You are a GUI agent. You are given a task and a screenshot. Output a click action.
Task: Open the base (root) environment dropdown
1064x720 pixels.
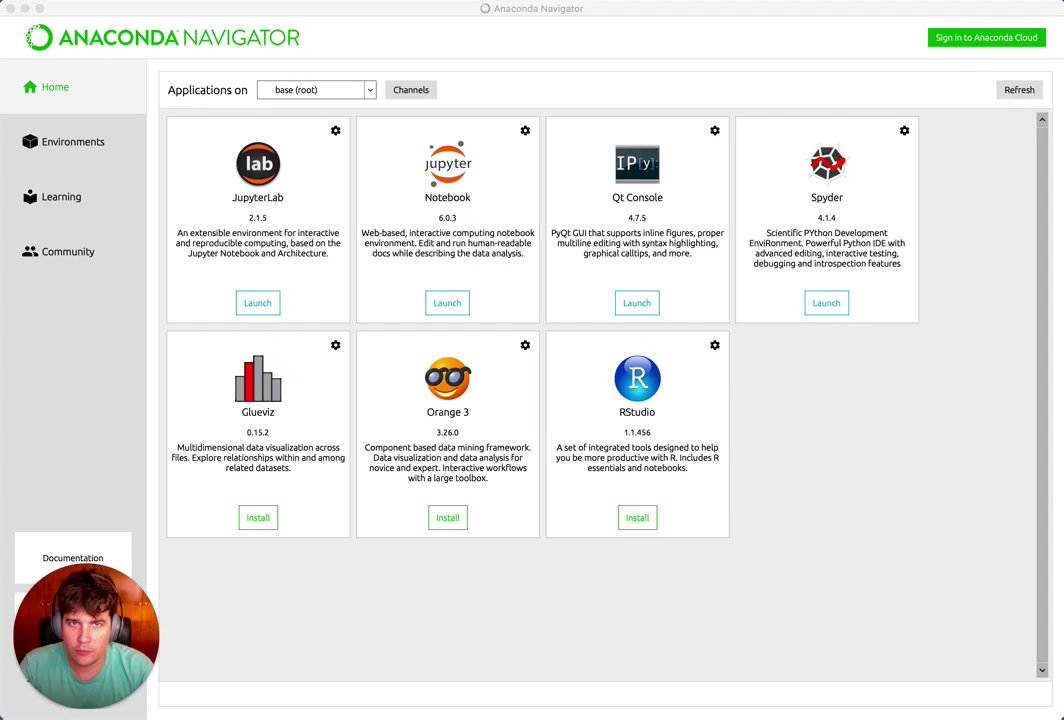pos(316,90)
